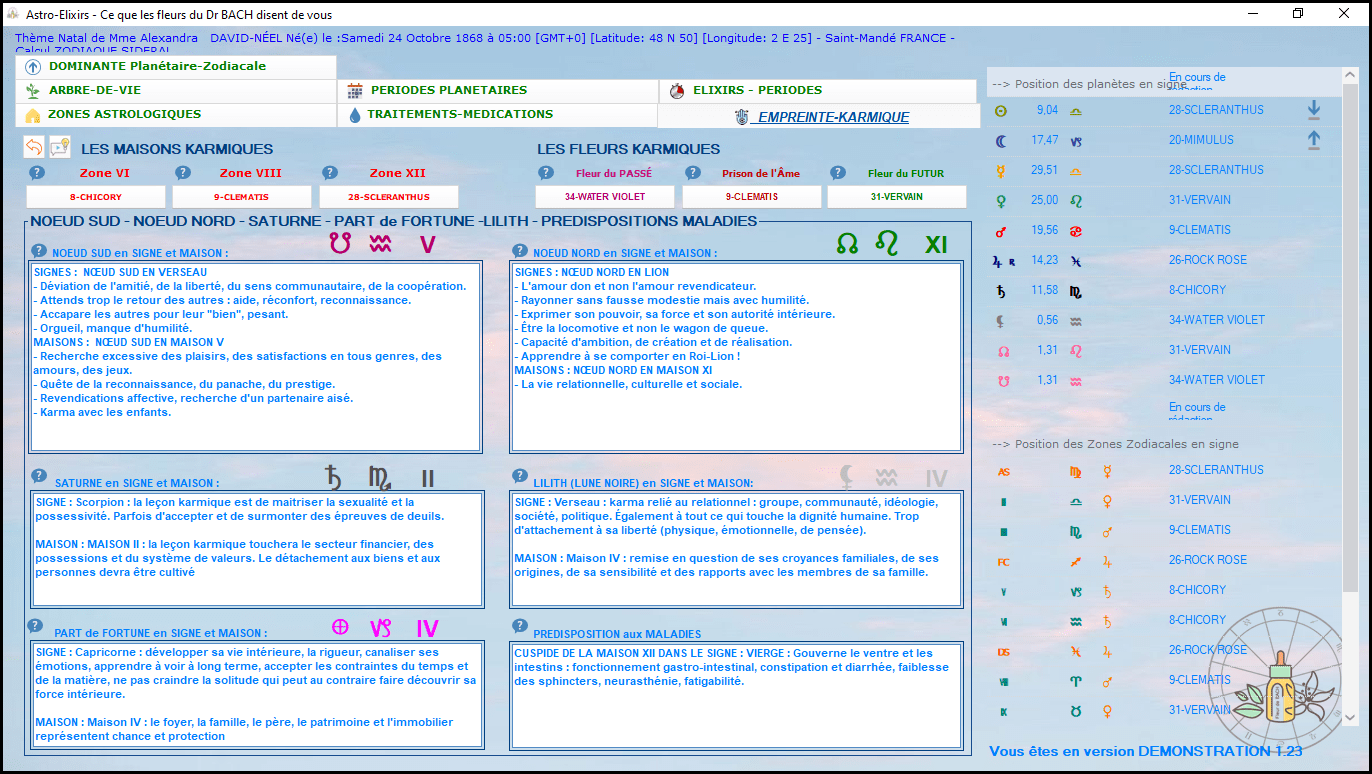Select the ZONES ASTROLOGIQUES tab
This screenshot has width=1372, height=774.
point(176,114)
